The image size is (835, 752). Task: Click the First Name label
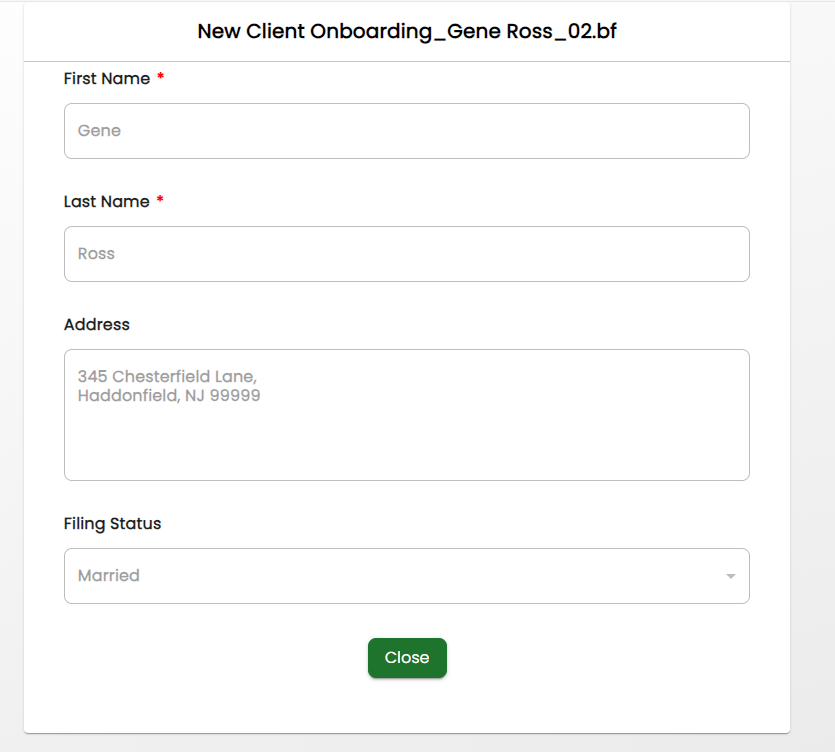(107, 79)
